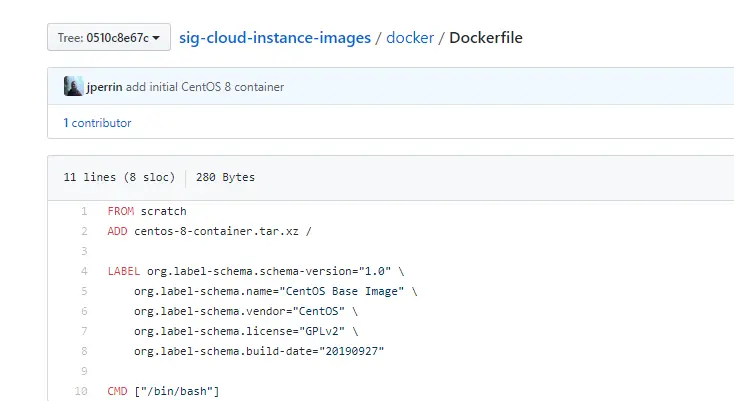The image size is (734, 401).
Task: Click the CMD ["/bin/bash"] code line
Action: [163, 391]
